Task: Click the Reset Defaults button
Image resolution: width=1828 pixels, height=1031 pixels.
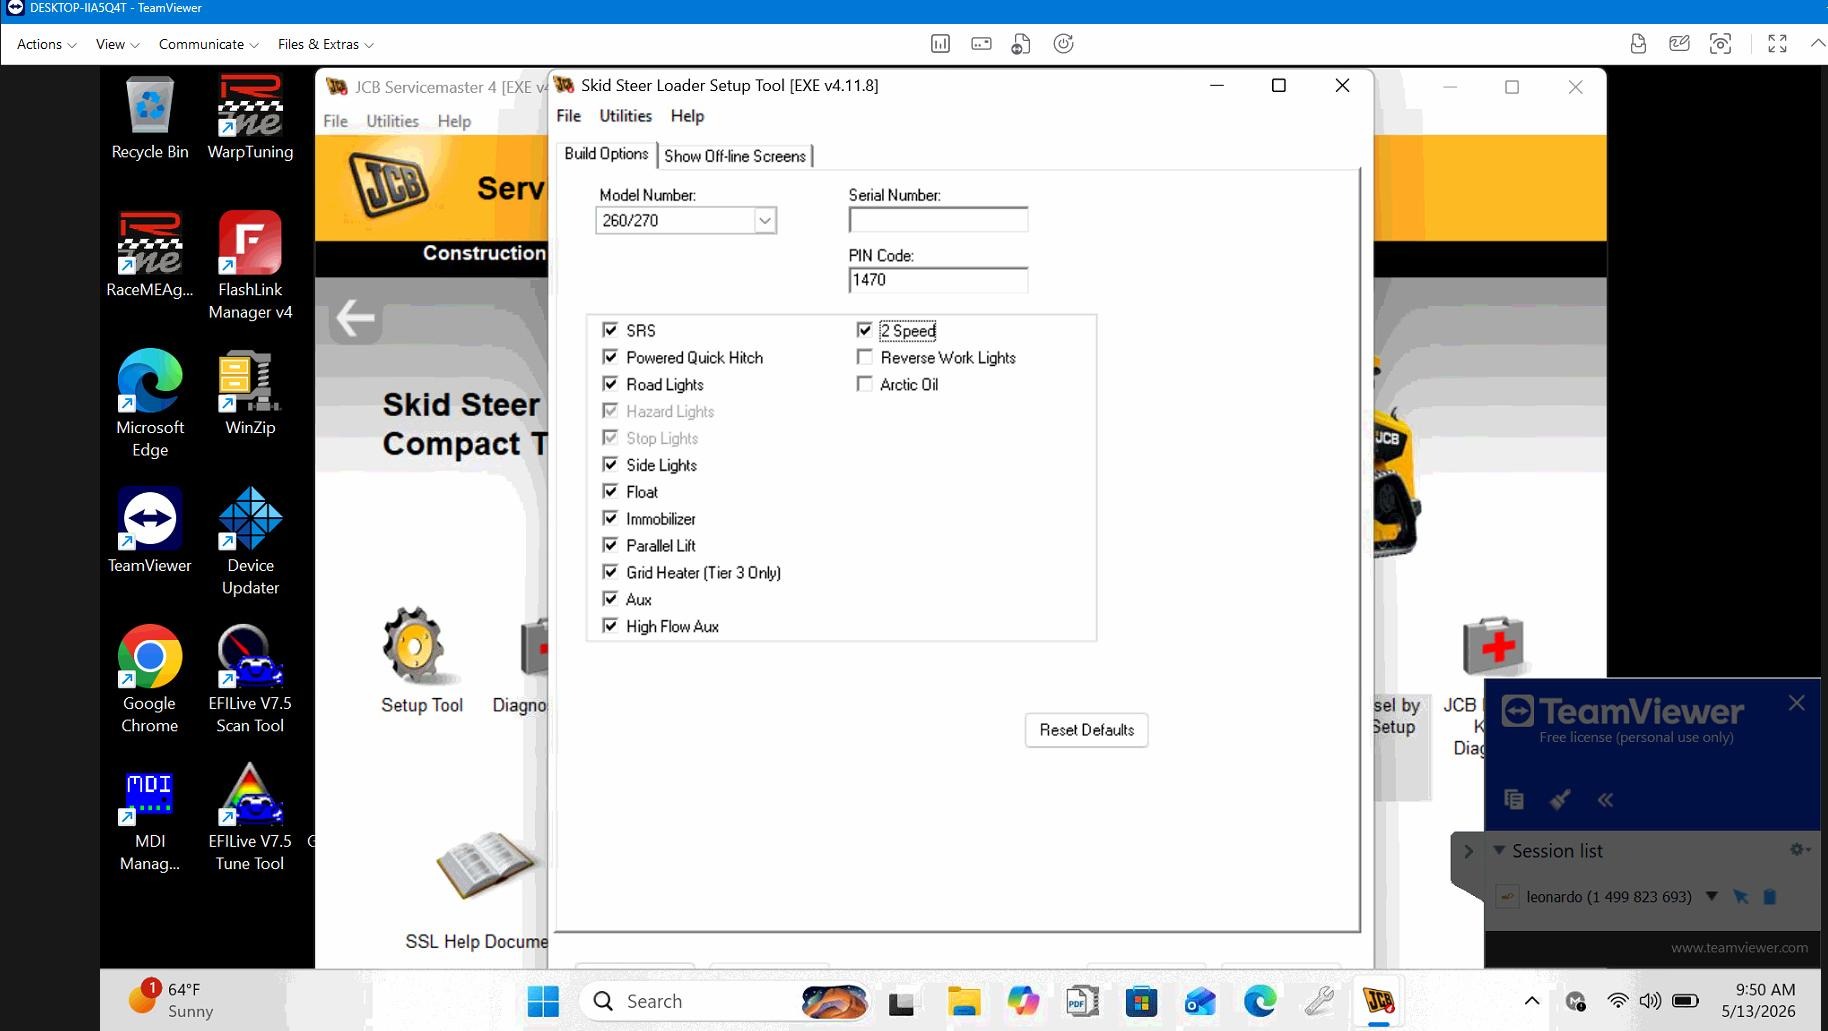Action: coord(1086,730)
